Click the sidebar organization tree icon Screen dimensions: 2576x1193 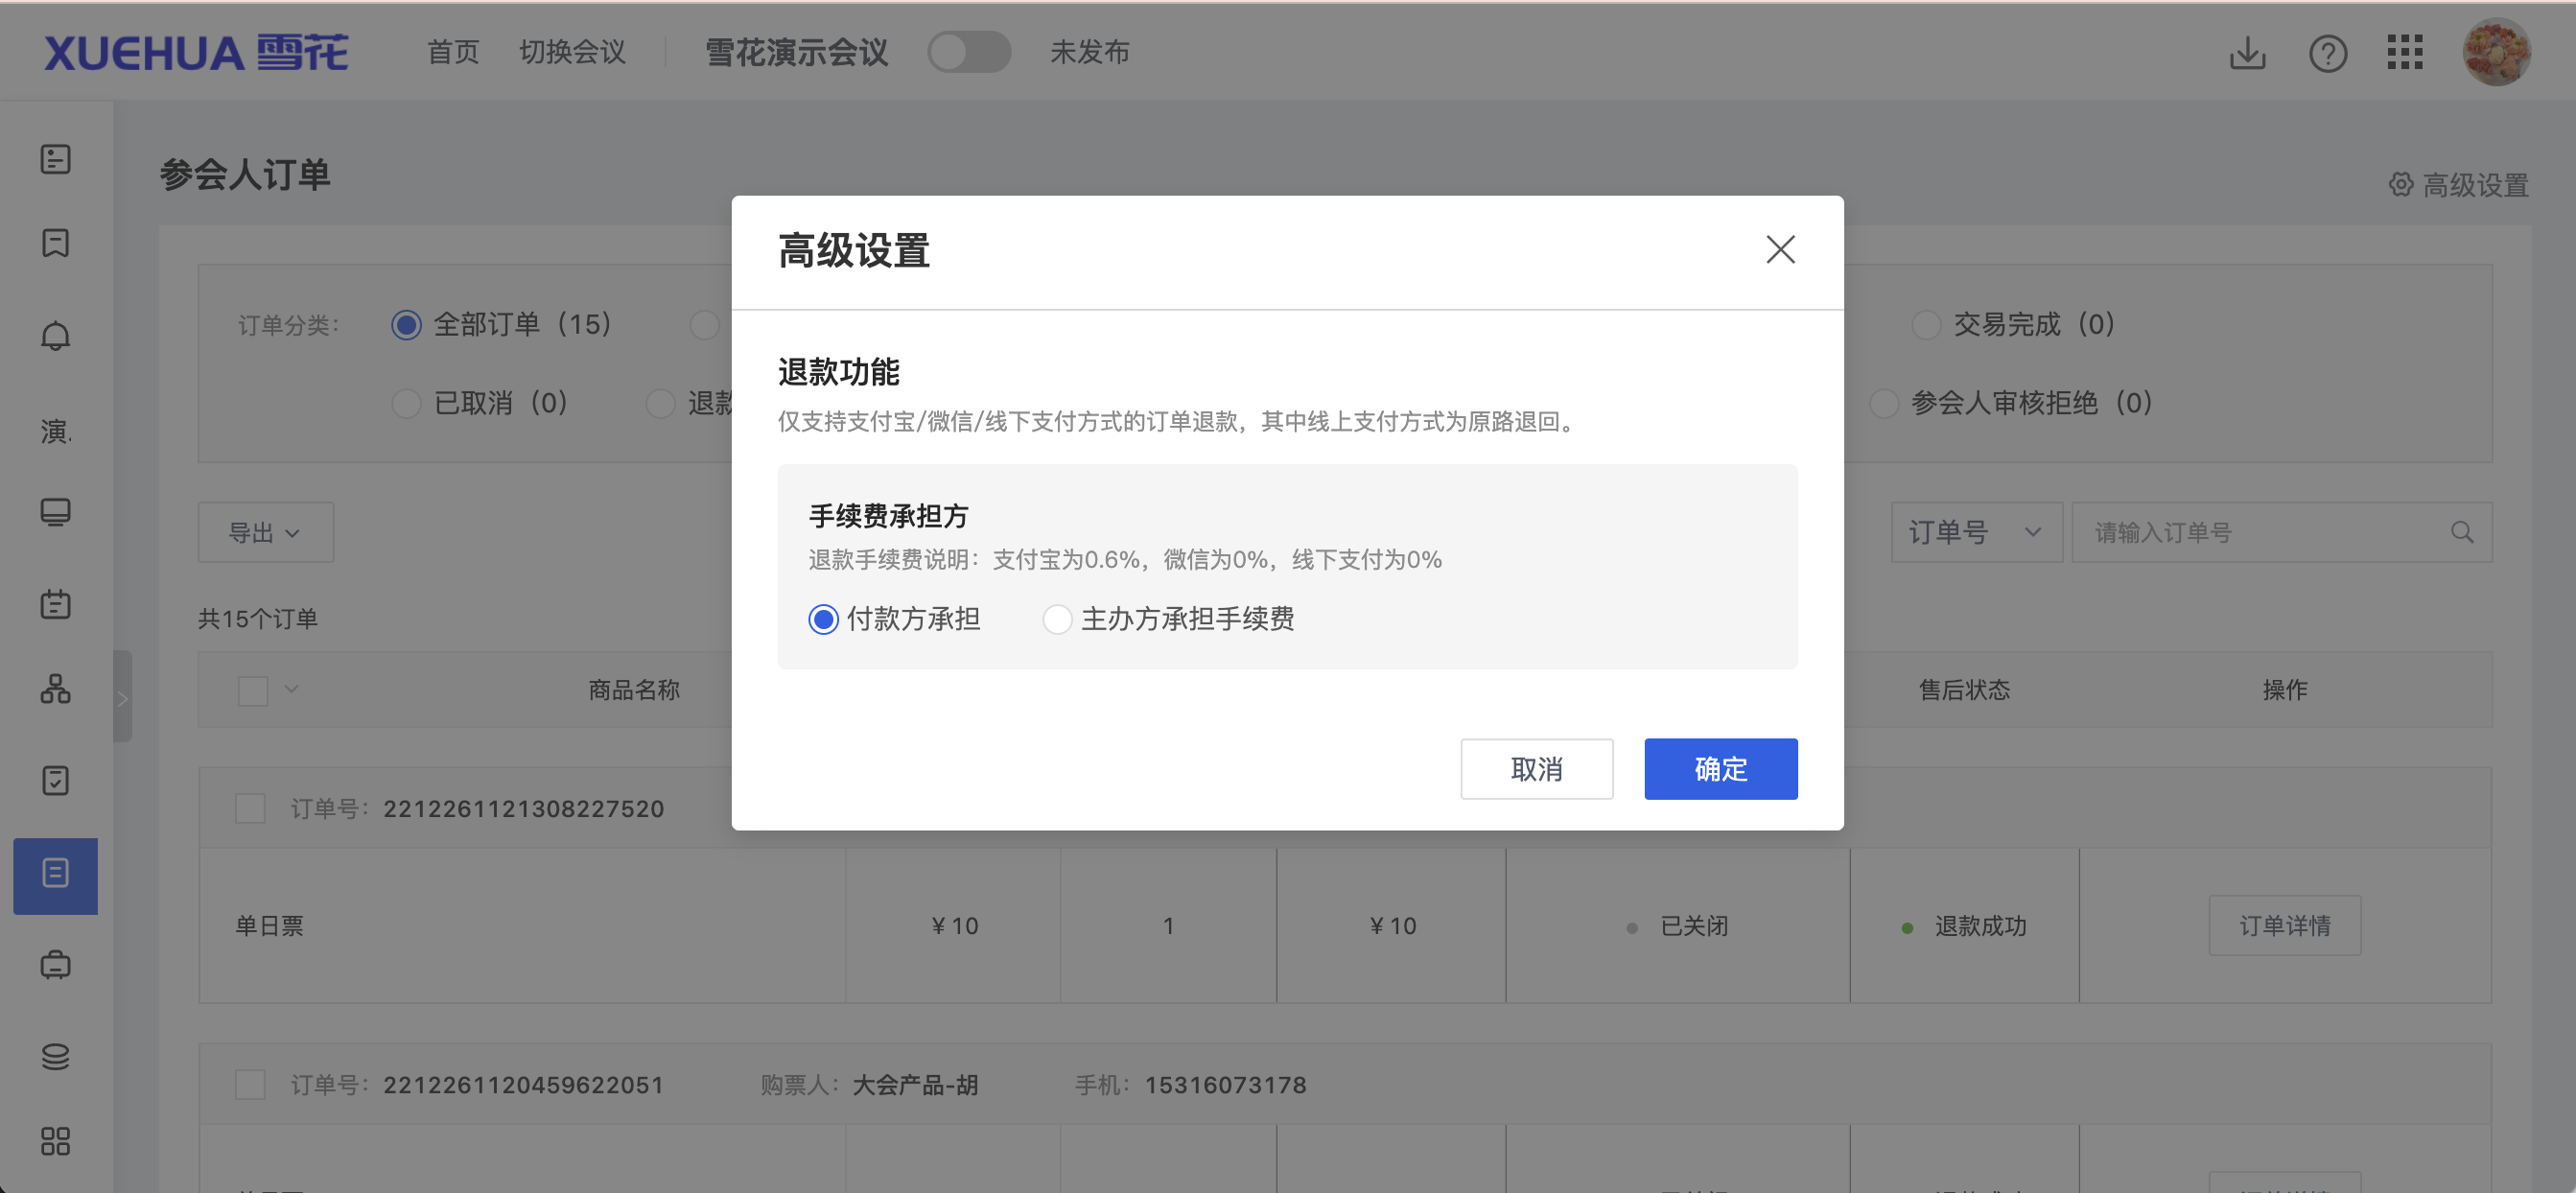(x=55, y=689)
